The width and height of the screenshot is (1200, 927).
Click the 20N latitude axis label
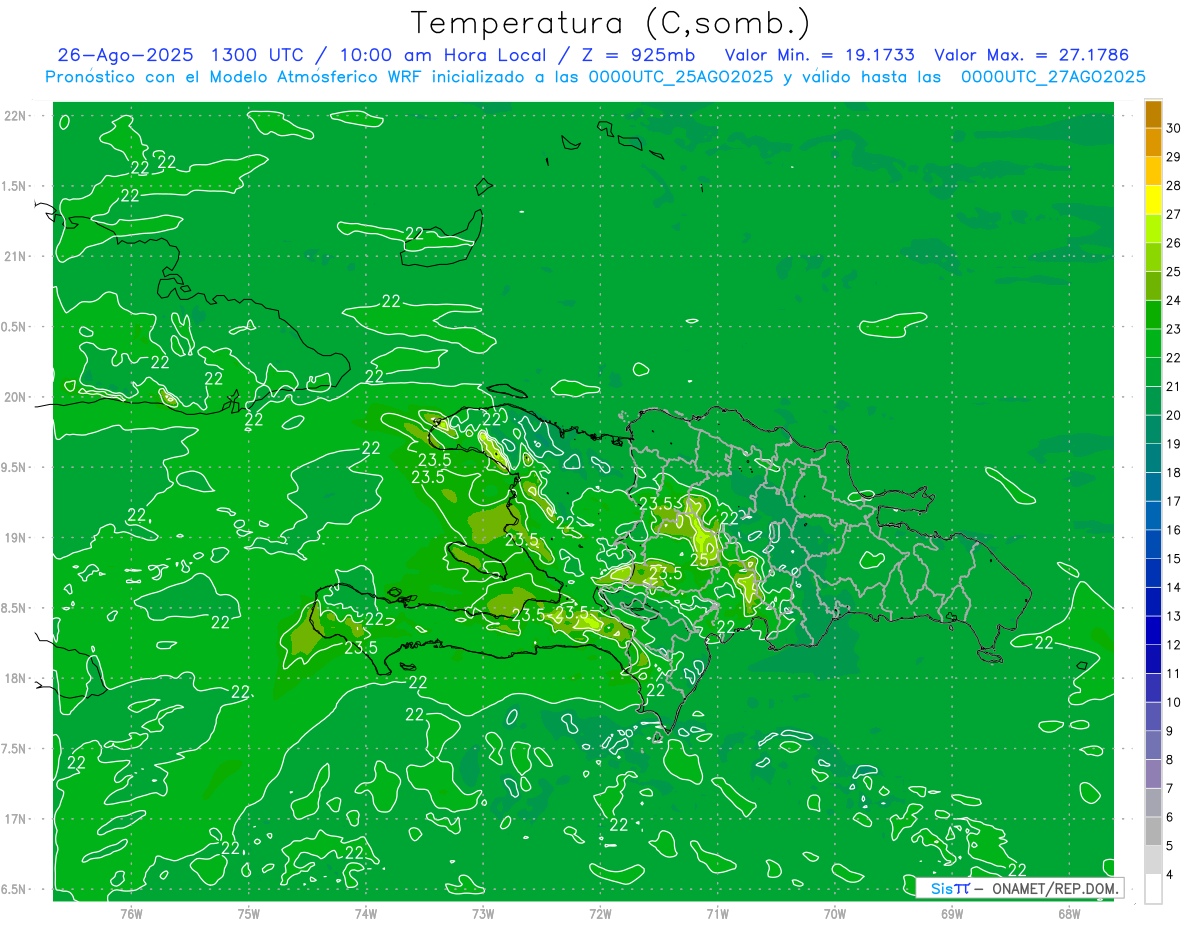15,397
